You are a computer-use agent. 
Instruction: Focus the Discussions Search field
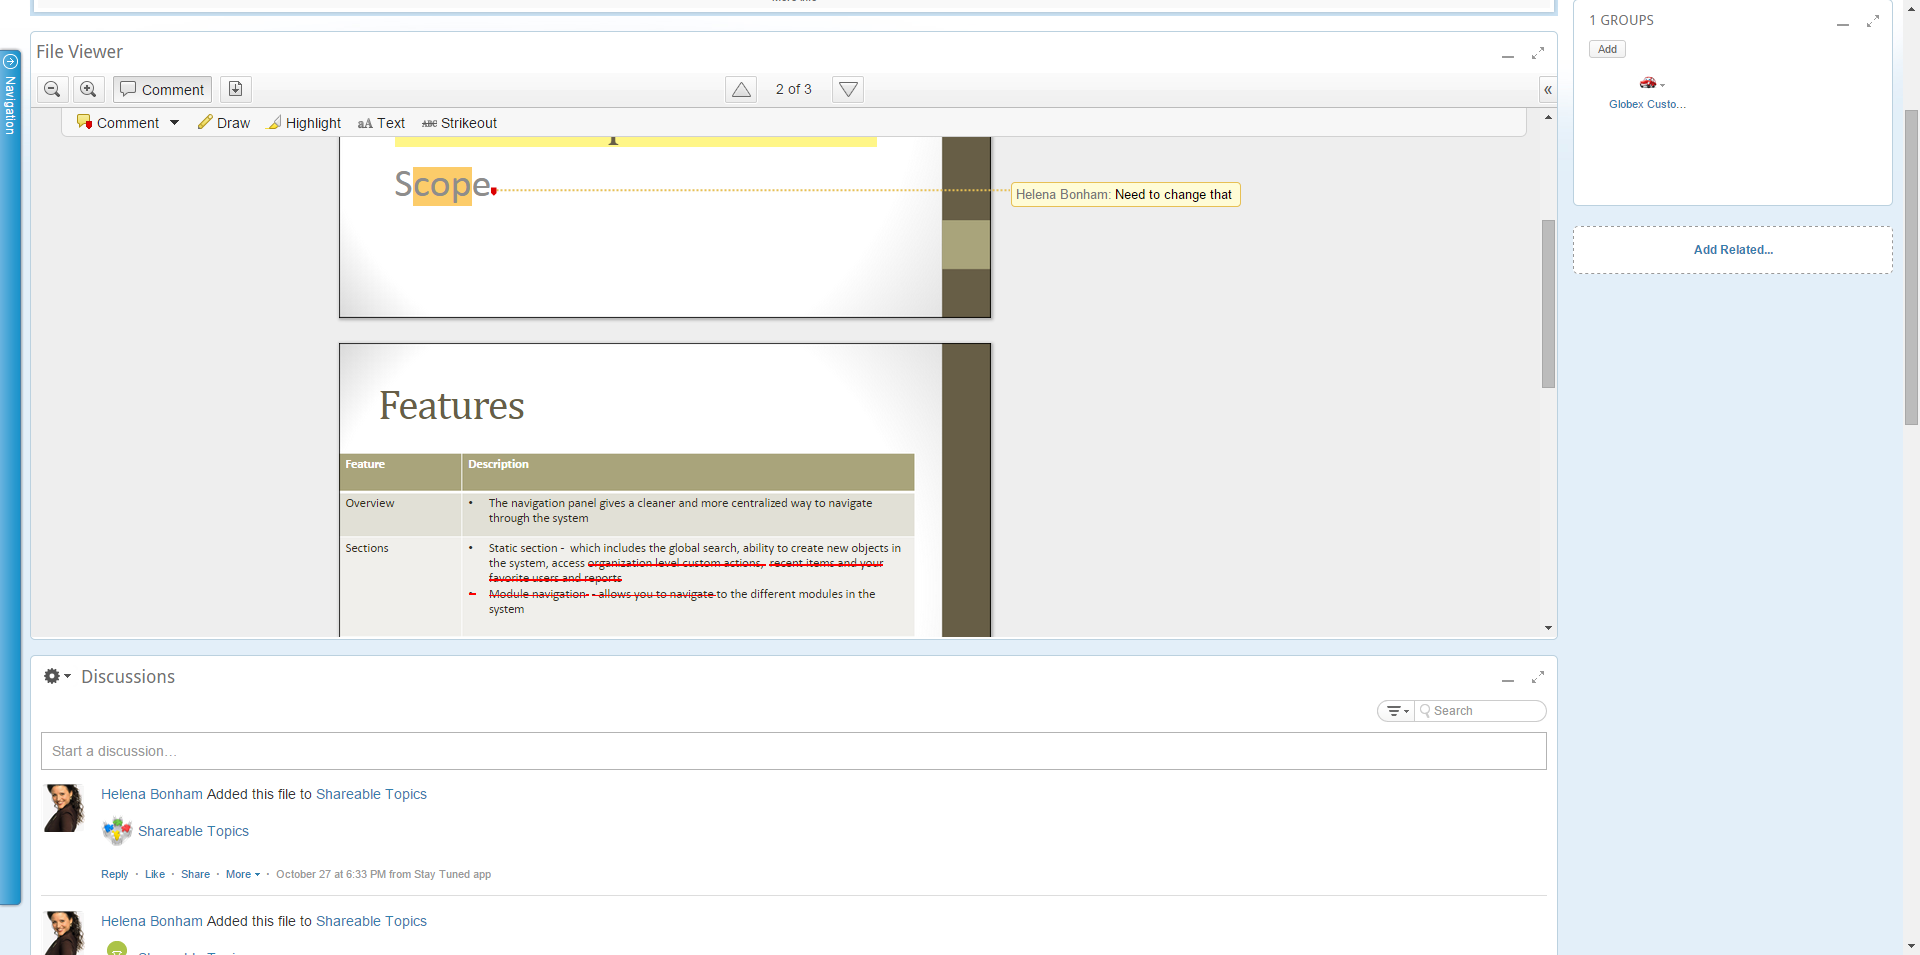tap(1481, 711)
